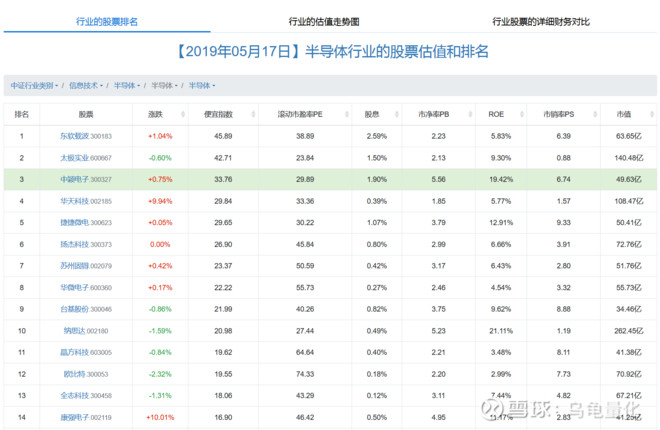Sort by 市值 via its sort arrows
Image resolution: width=660 pixels, height=430 pixels.
pos(652,114)
